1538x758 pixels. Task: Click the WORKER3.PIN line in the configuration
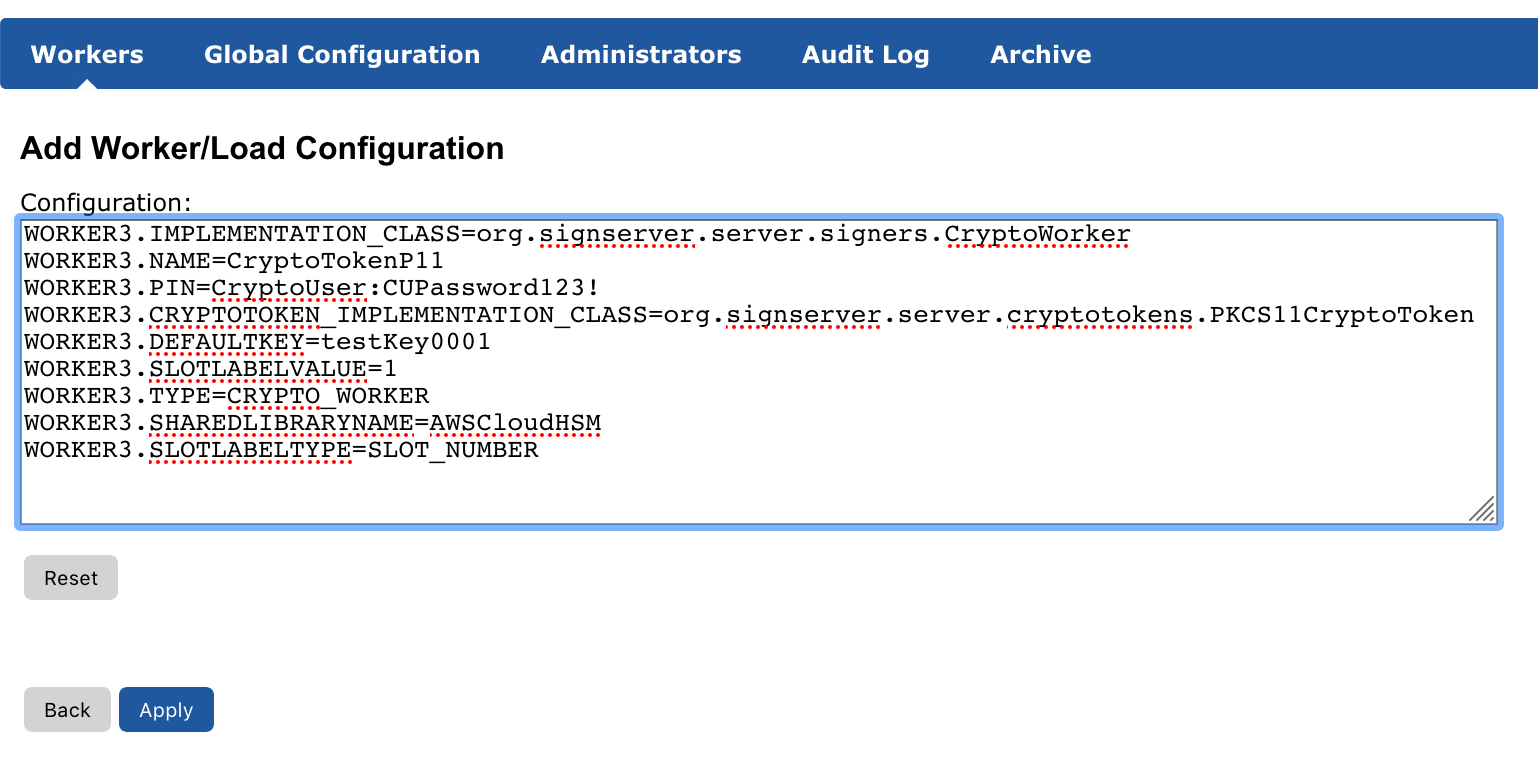tap(311, 289)
